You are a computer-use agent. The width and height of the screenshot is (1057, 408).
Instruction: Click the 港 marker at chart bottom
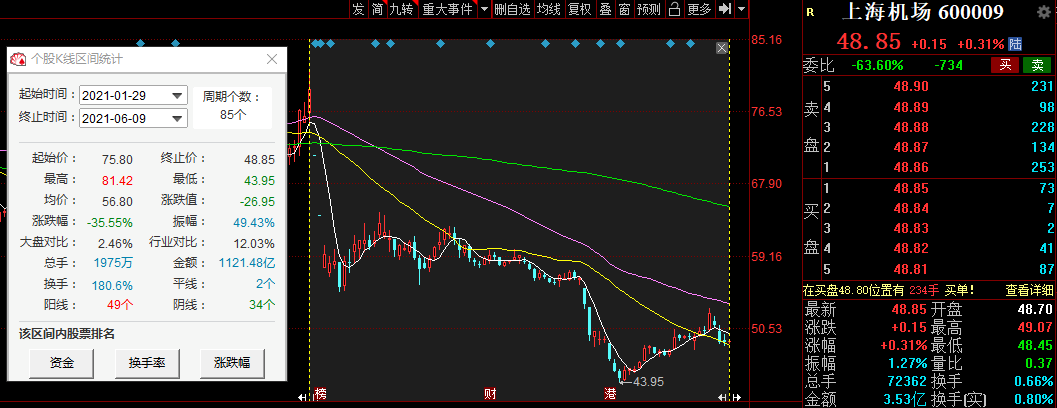pyautogui.click(x=610, y=394)
